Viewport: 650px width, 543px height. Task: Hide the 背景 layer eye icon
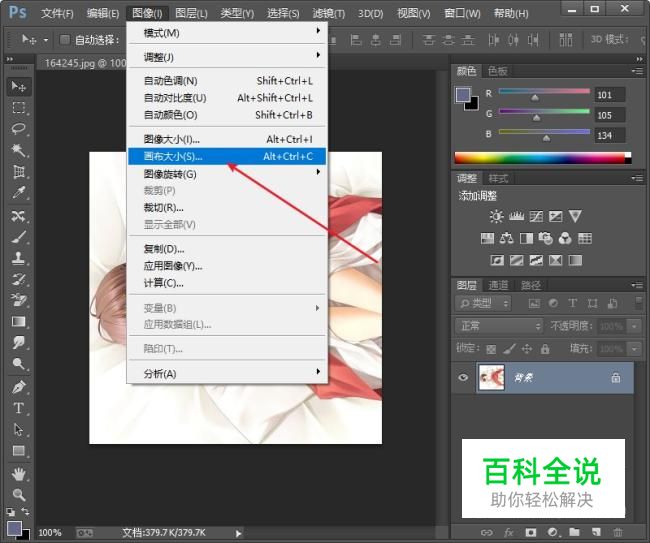pyautogui.click(x=463, y=378)
